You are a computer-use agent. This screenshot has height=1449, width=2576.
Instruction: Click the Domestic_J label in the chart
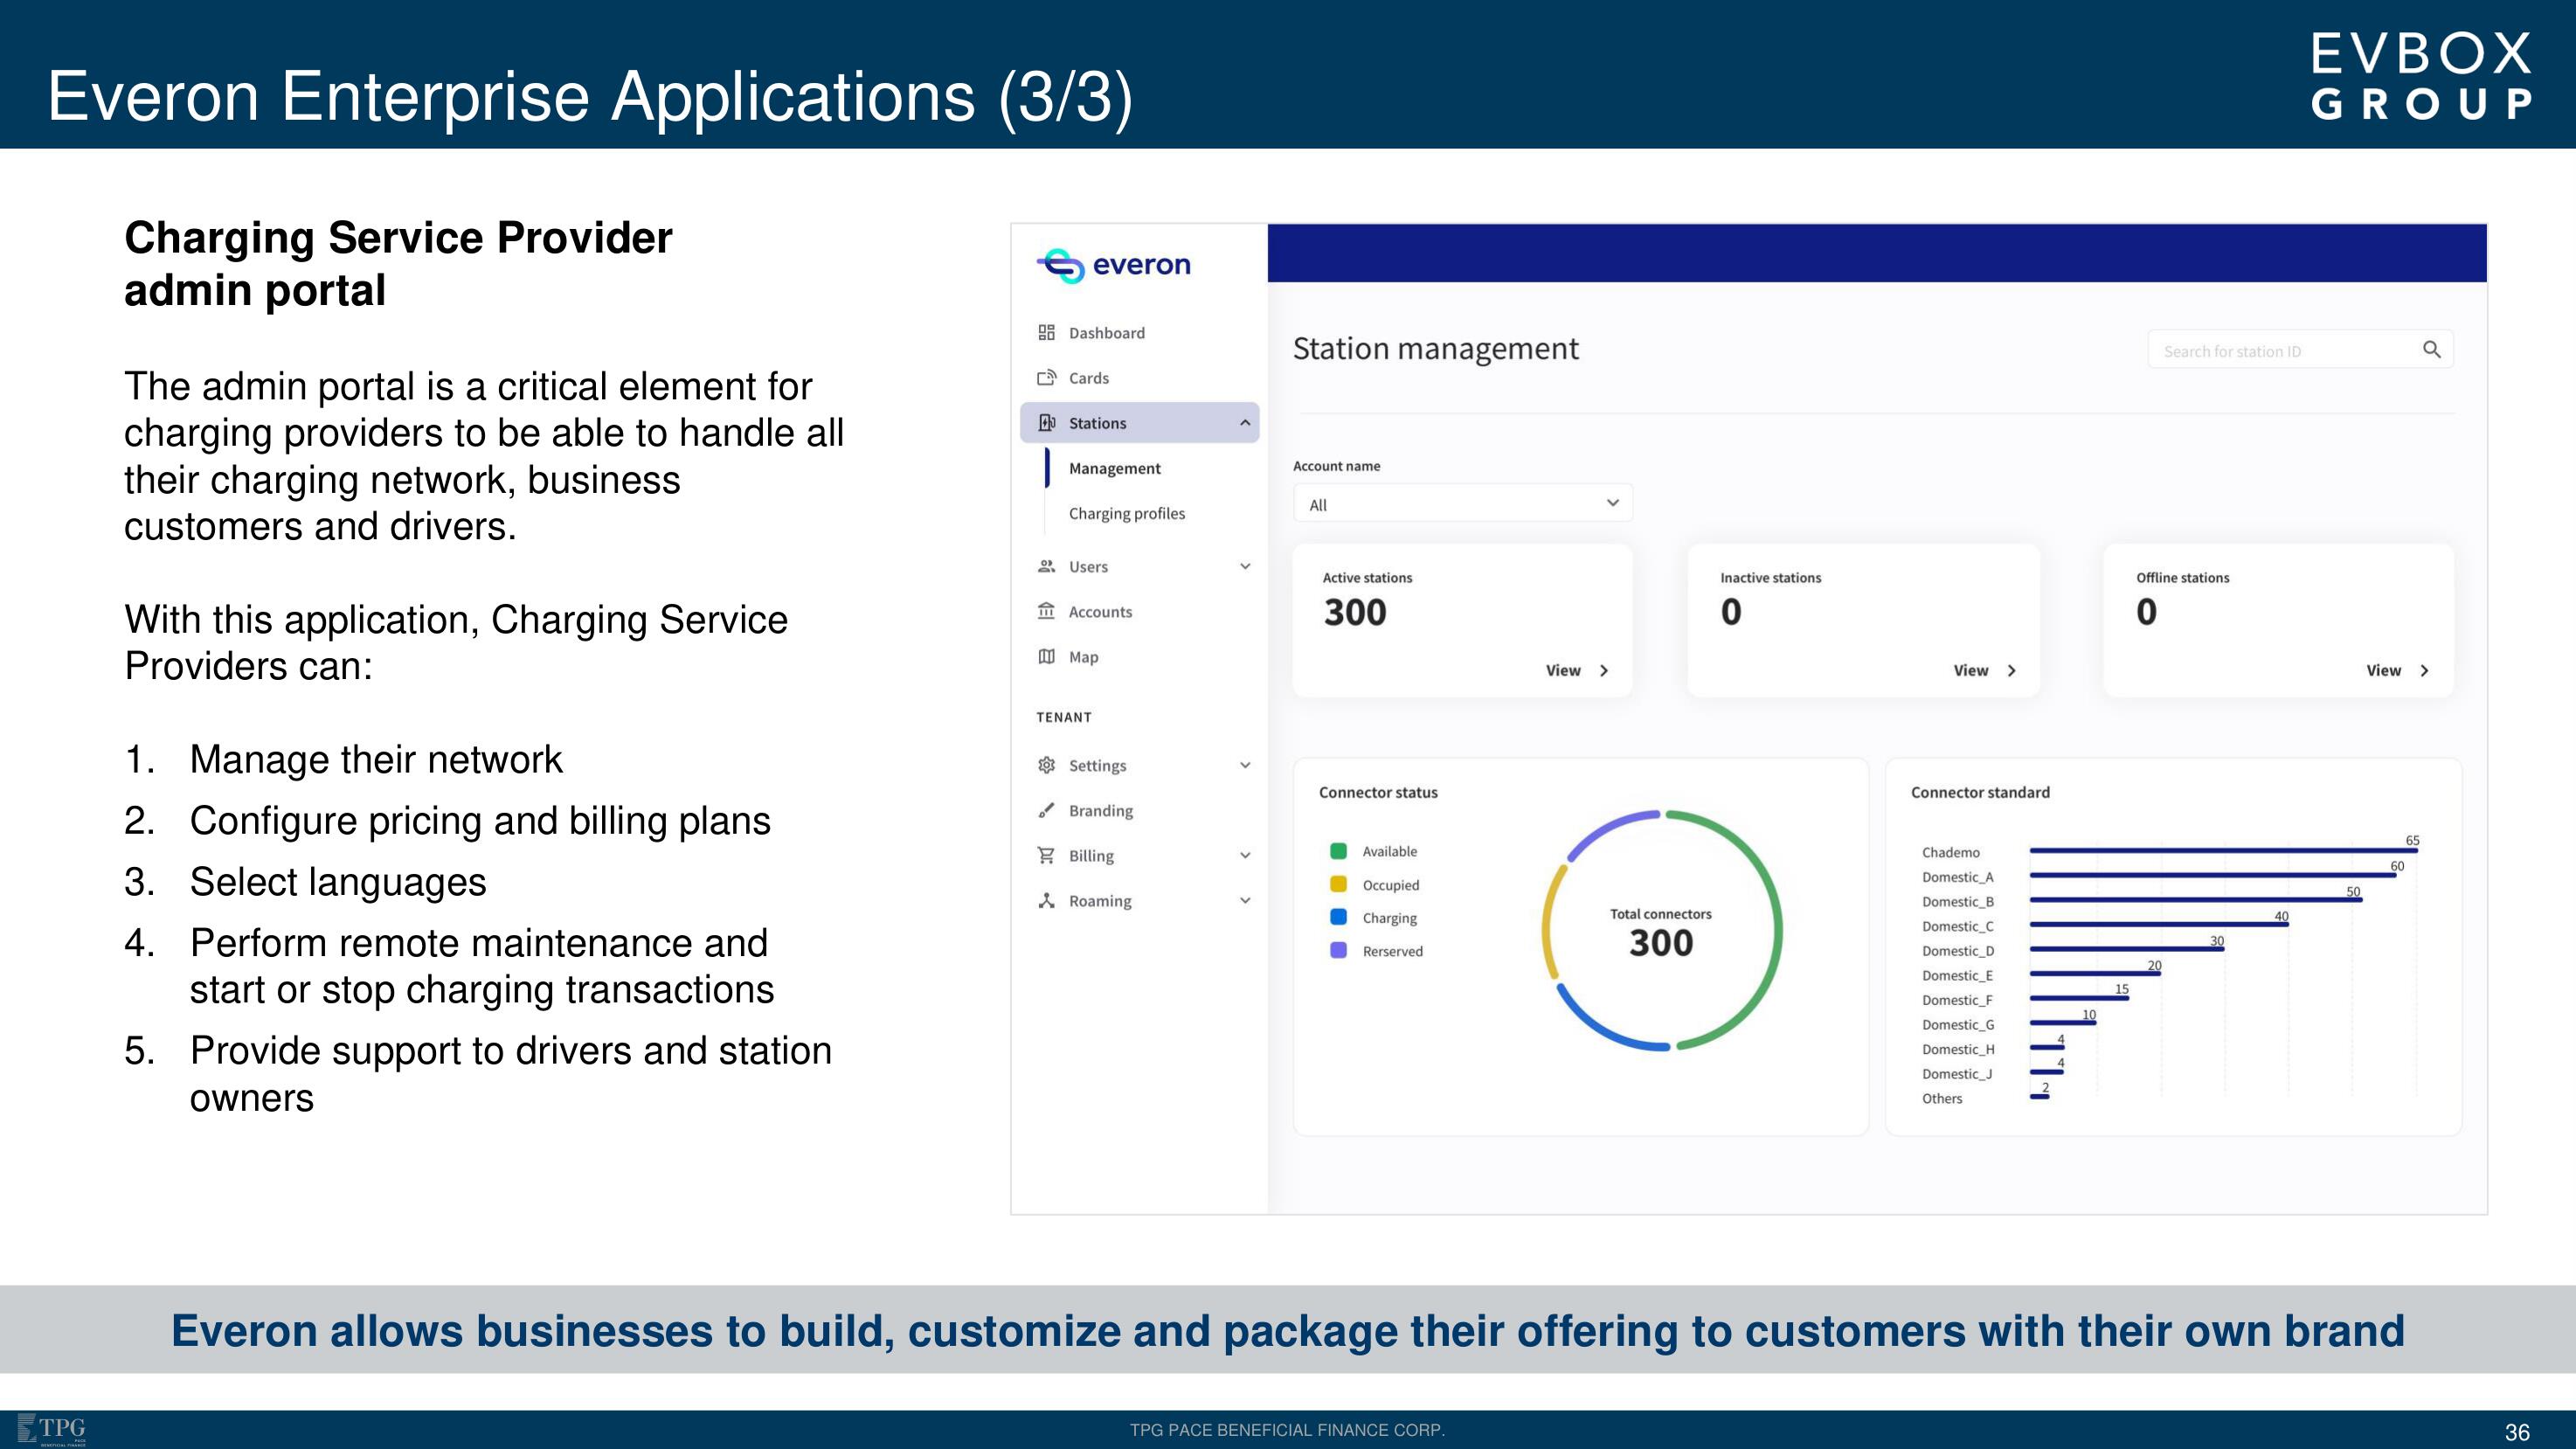(x=1957, y=1073)
